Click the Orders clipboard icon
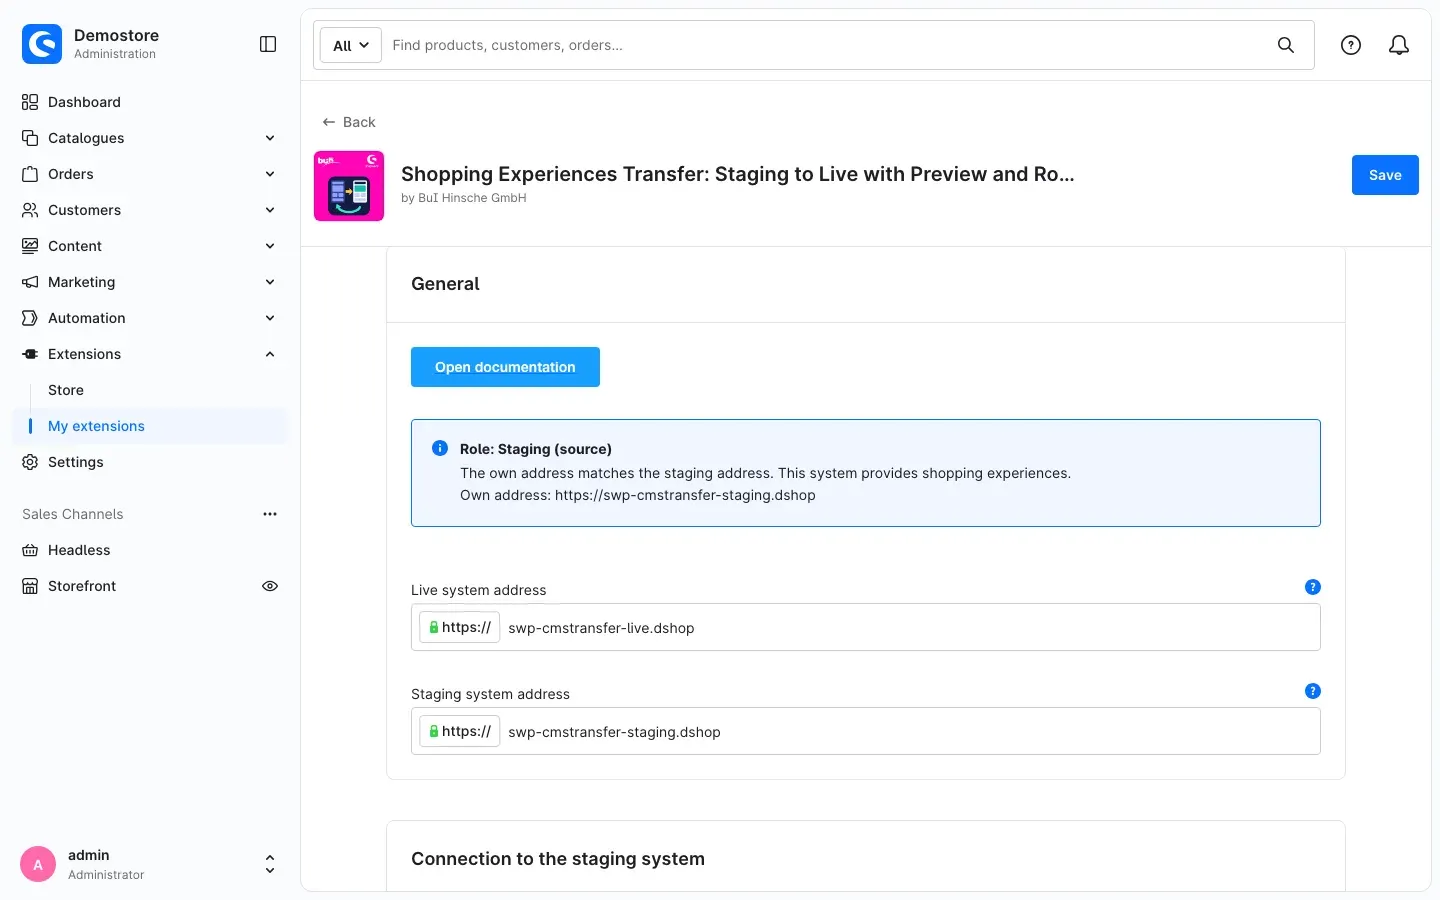The height and width of the screenshot is (900, 1440). (x=30, y=174)
